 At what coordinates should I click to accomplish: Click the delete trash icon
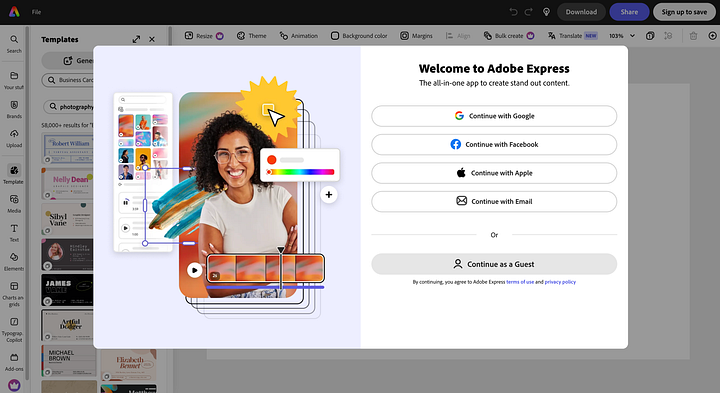[x=693, y=36]
